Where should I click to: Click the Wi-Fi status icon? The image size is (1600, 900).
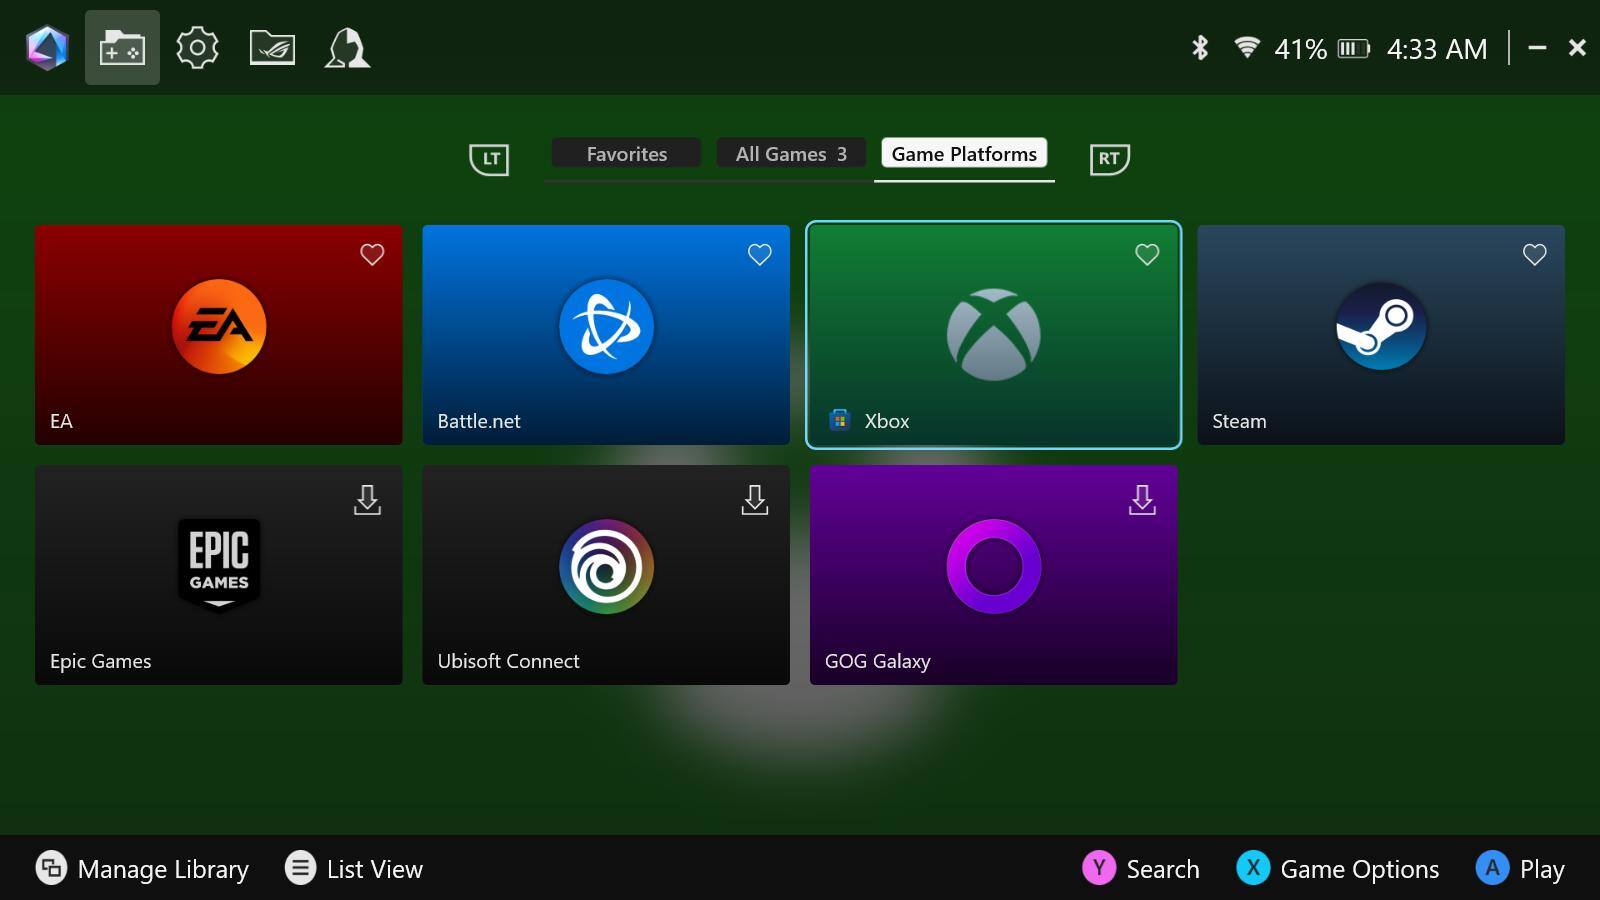1246,48
